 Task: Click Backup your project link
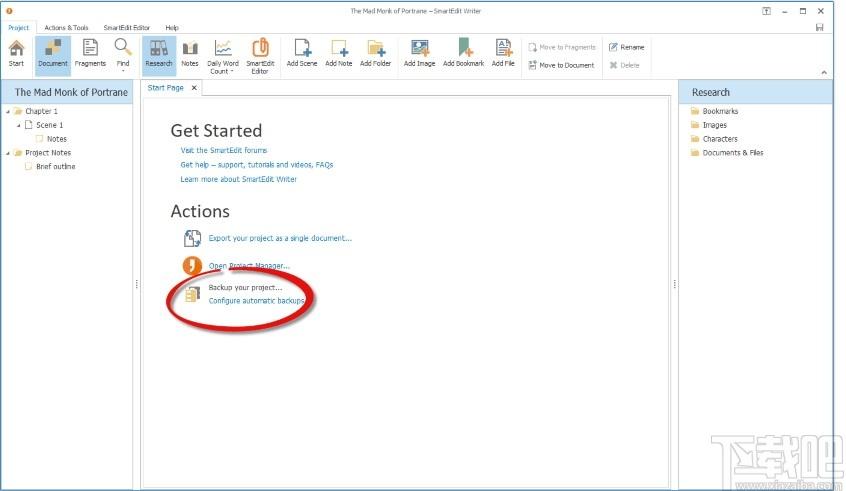(245, 288)
